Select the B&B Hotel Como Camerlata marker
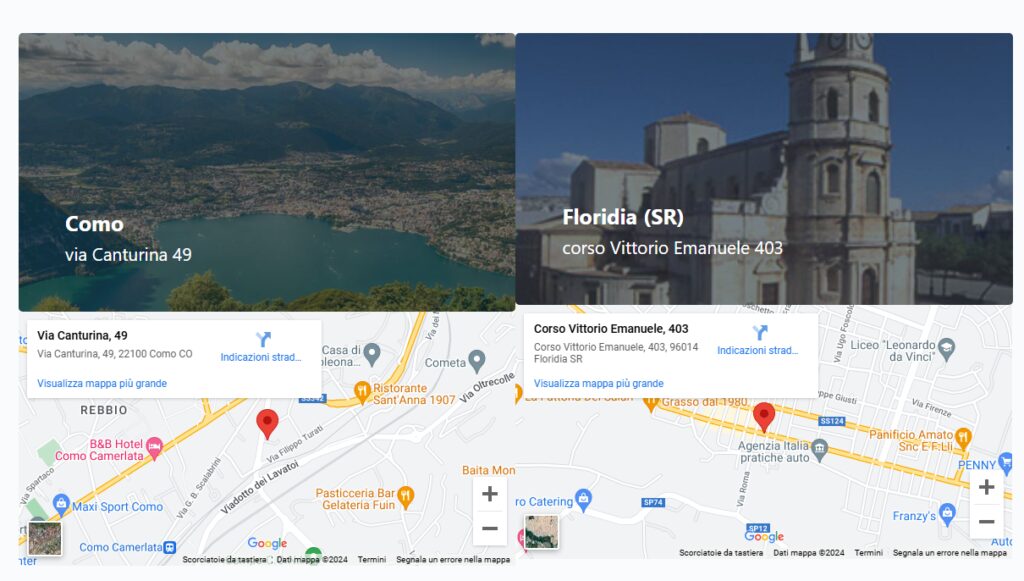 [x=154, y=444]
